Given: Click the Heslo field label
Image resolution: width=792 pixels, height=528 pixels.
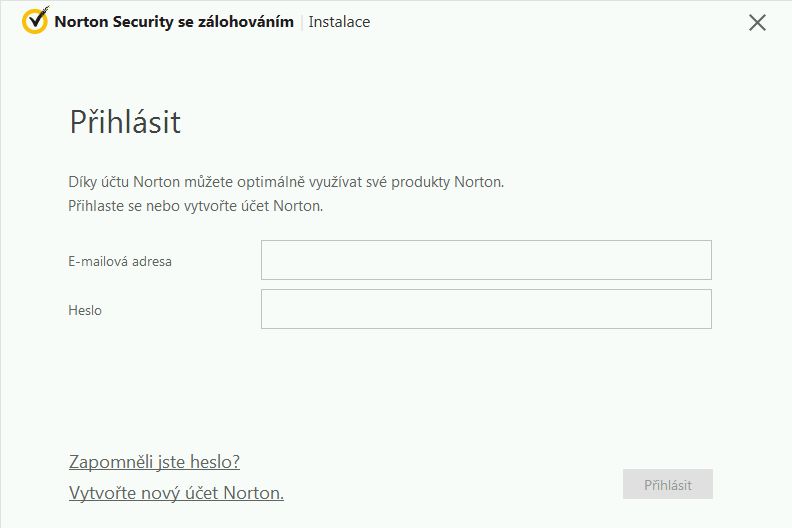Looking at the screenshot, I should pos(85,310).
